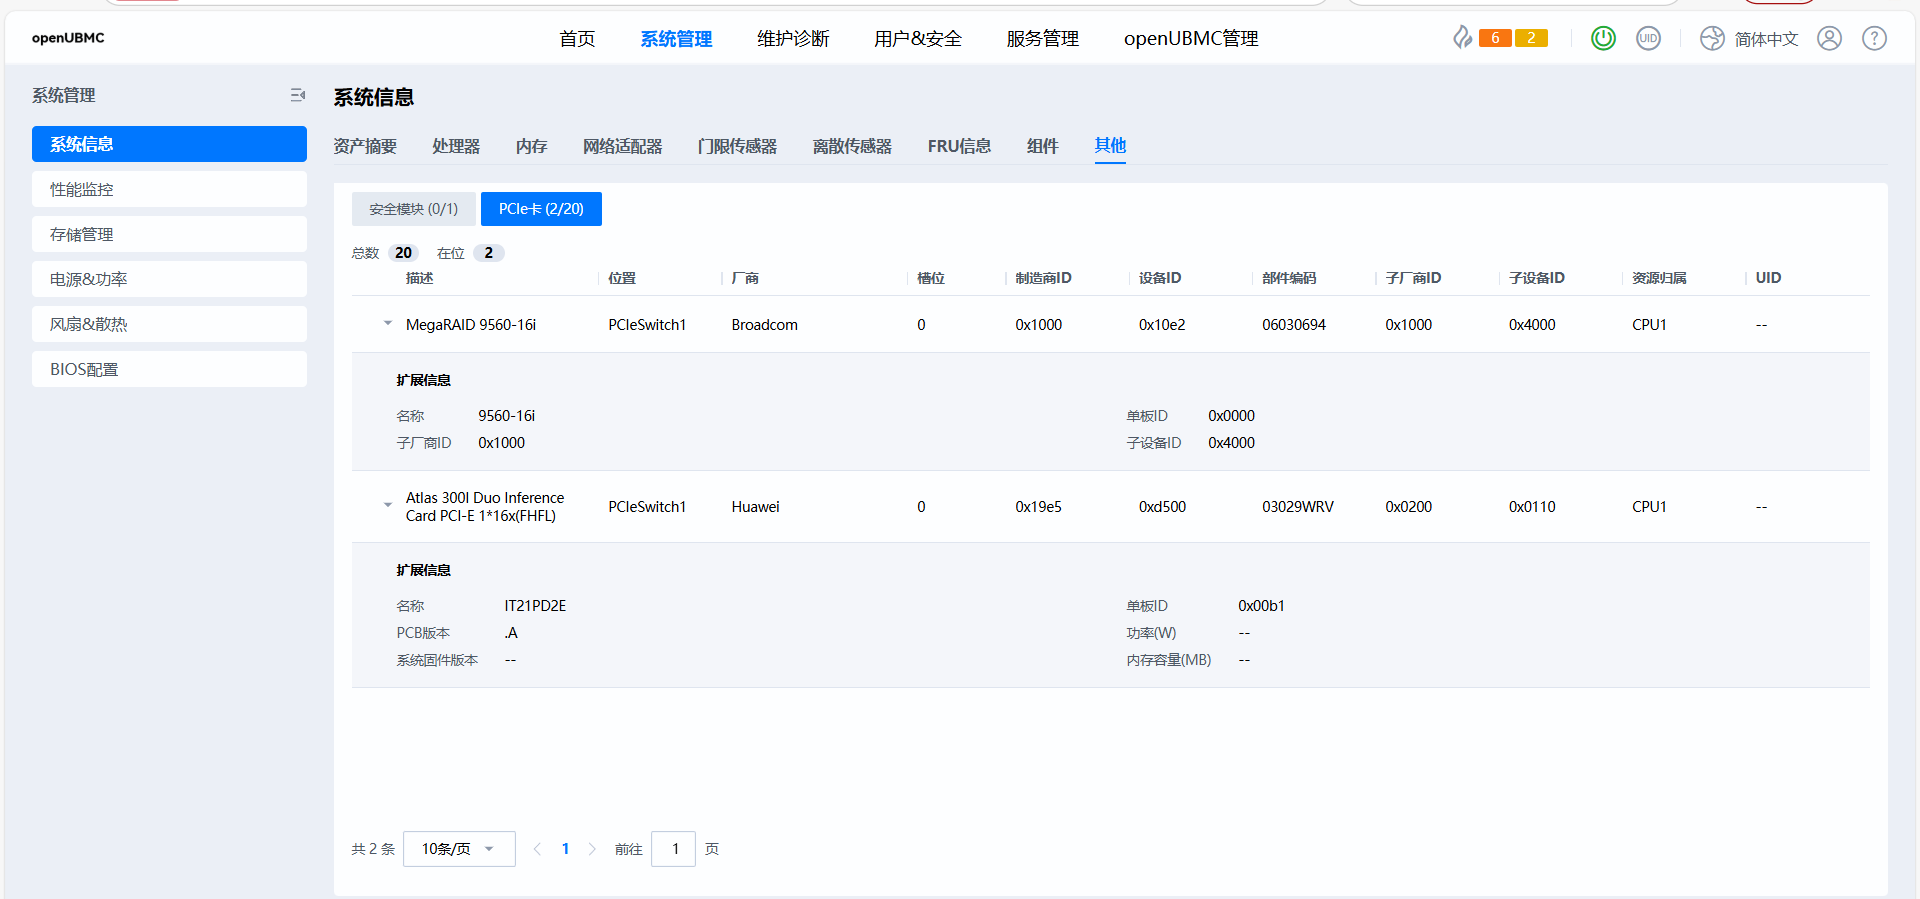
Task: Select the PCIe卡 (2/20) tab
Action: pos(541,209)
